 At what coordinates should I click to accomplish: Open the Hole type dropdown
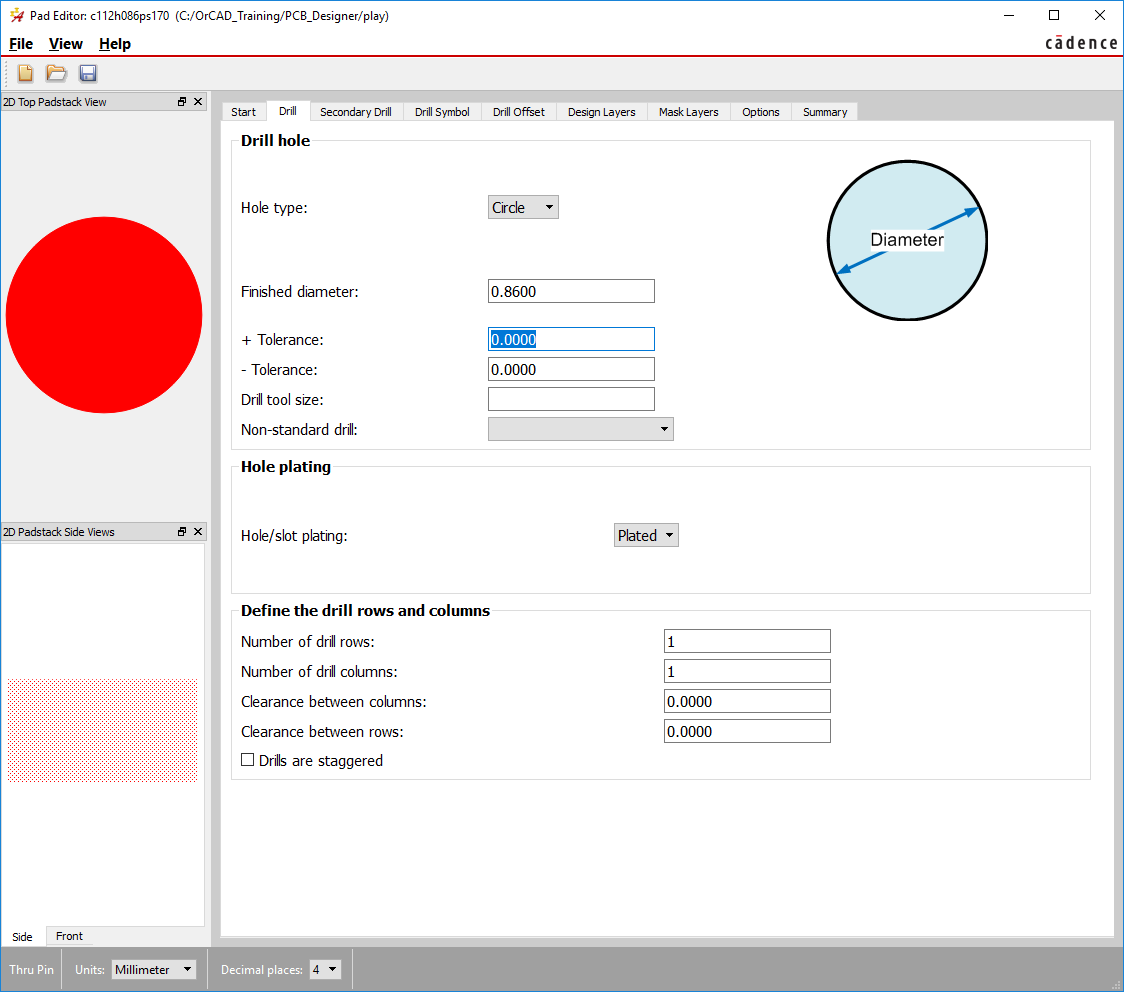click(523, 207)
